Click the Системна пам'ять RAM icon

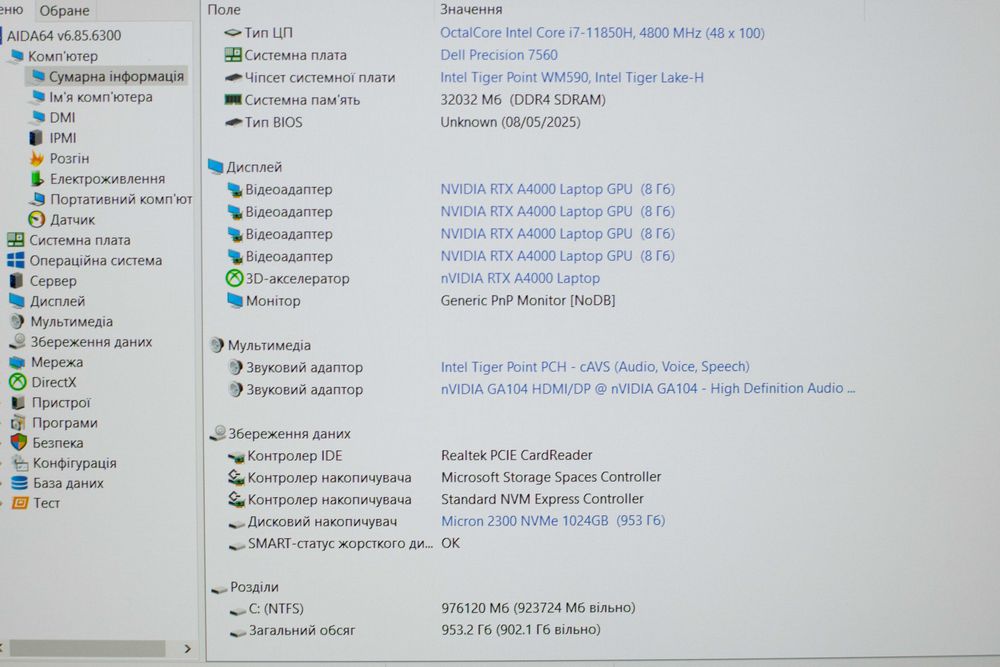pos(233,99)
